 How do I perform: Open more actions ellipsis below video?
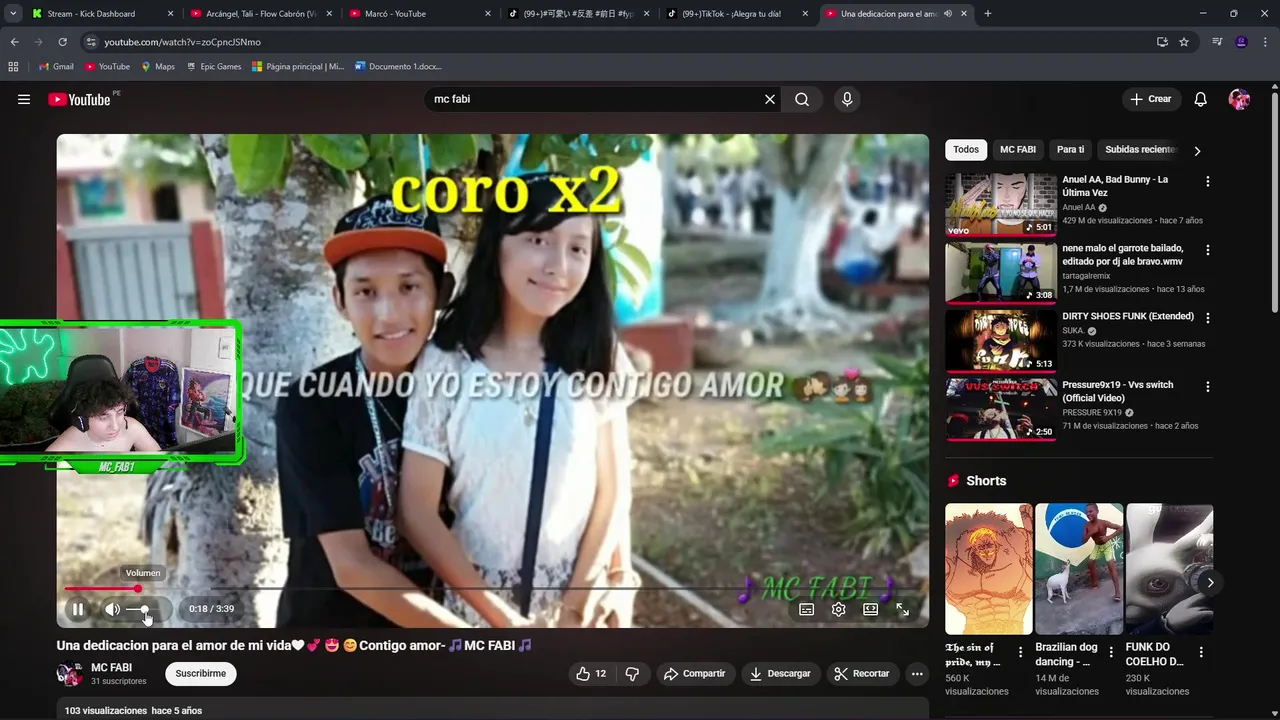pyautogui.click(x=917, y=674)
